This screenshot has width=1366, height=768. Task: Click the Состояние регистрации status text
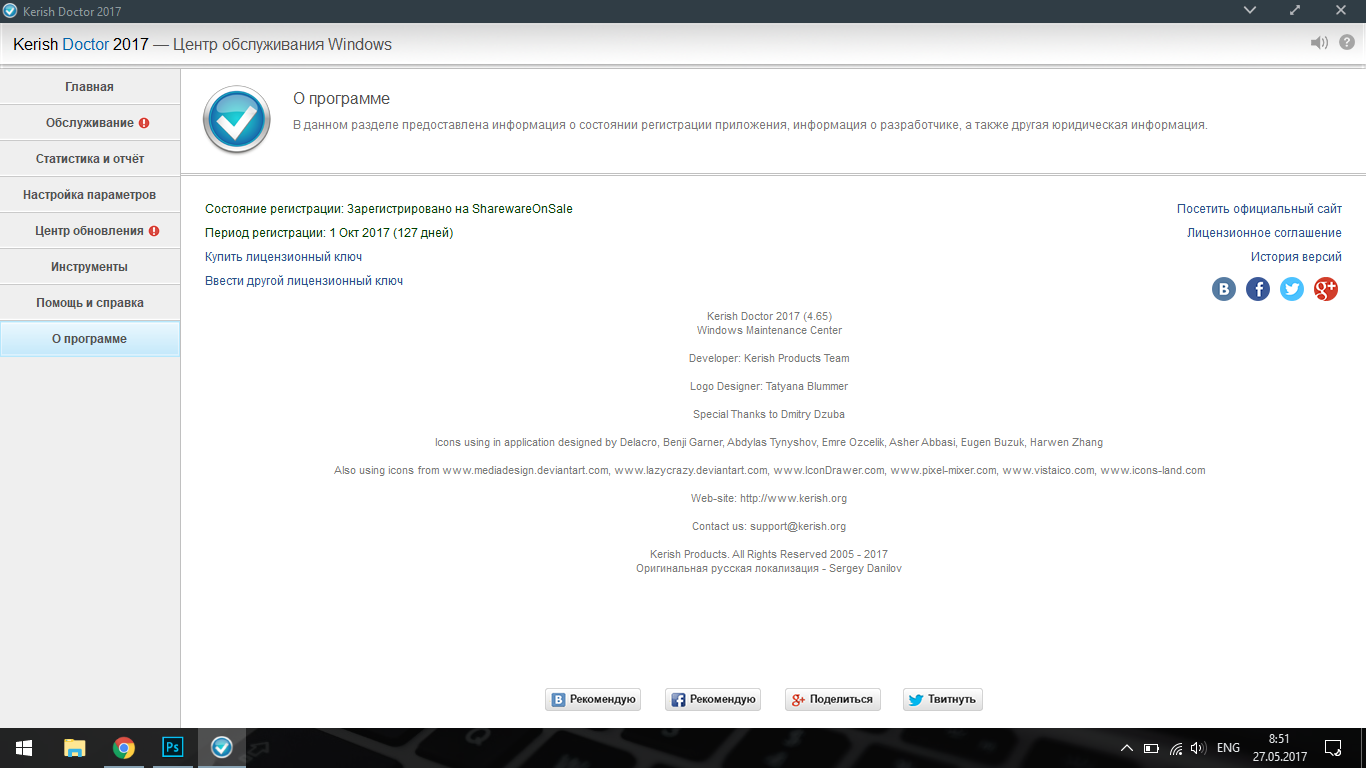click(389, 209)
